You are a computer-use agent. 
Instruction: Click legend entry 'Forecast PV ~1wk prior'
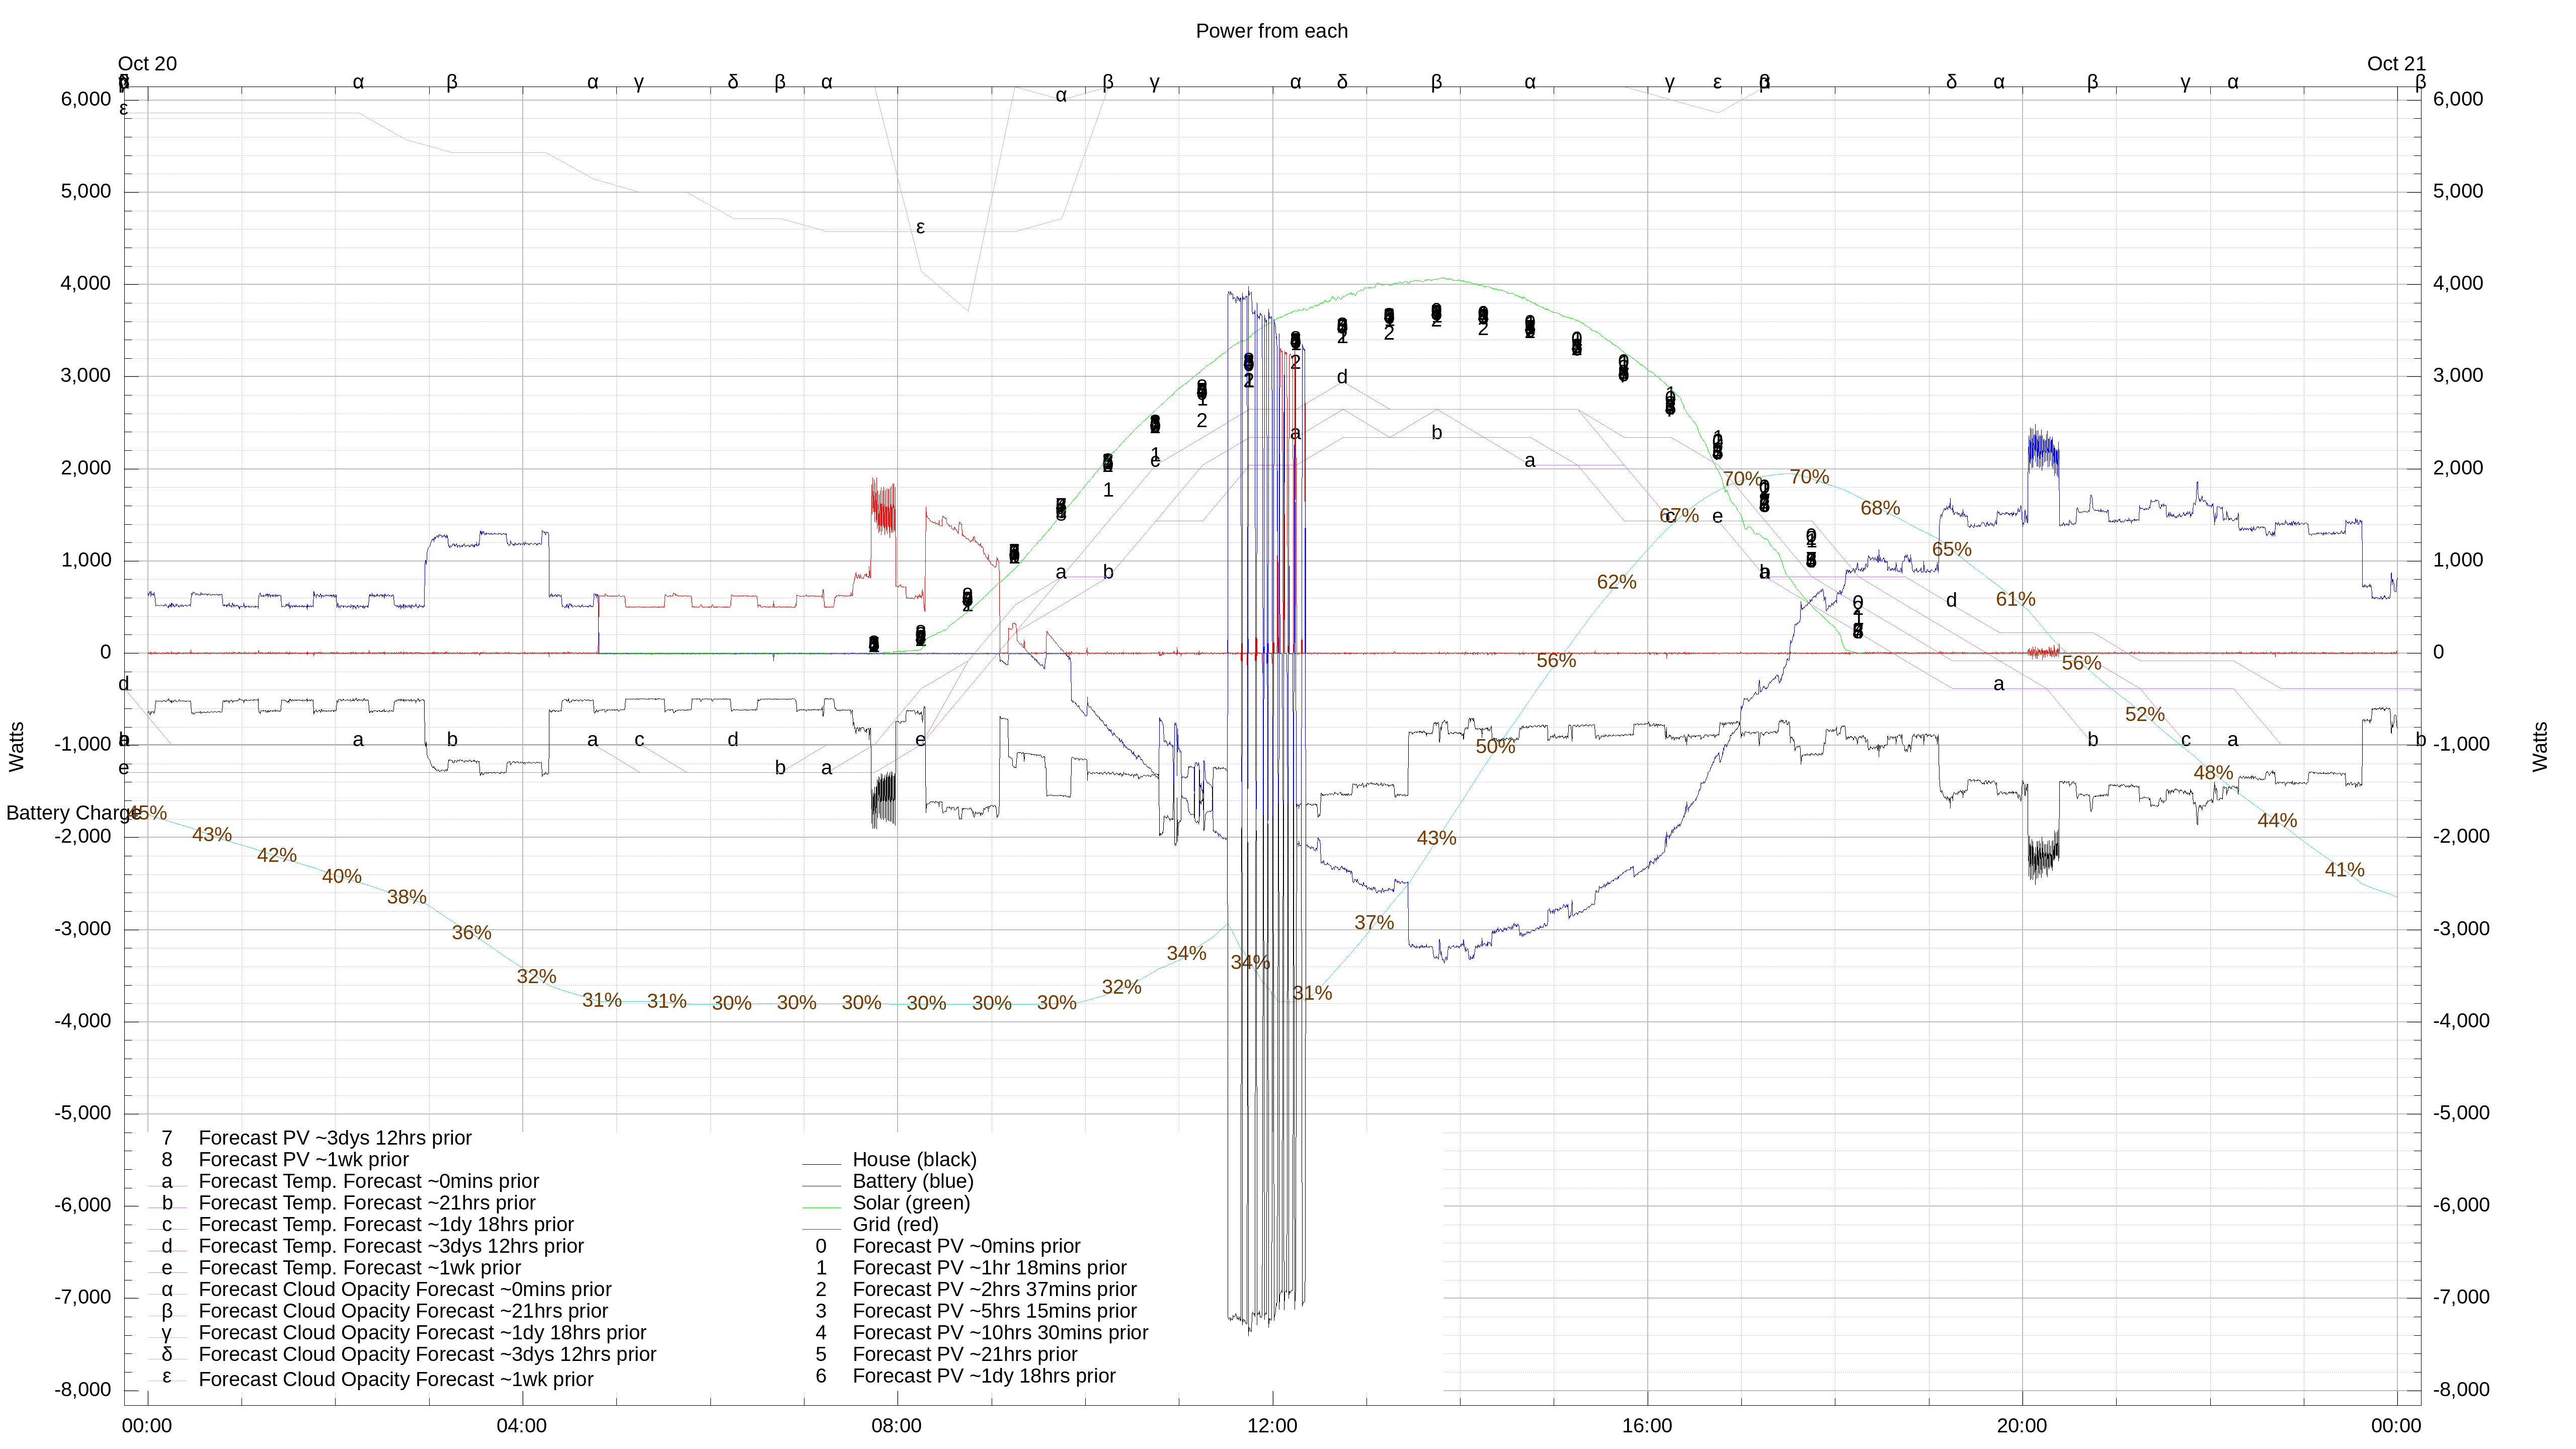pyautogui.click(x=304, y=1160)
